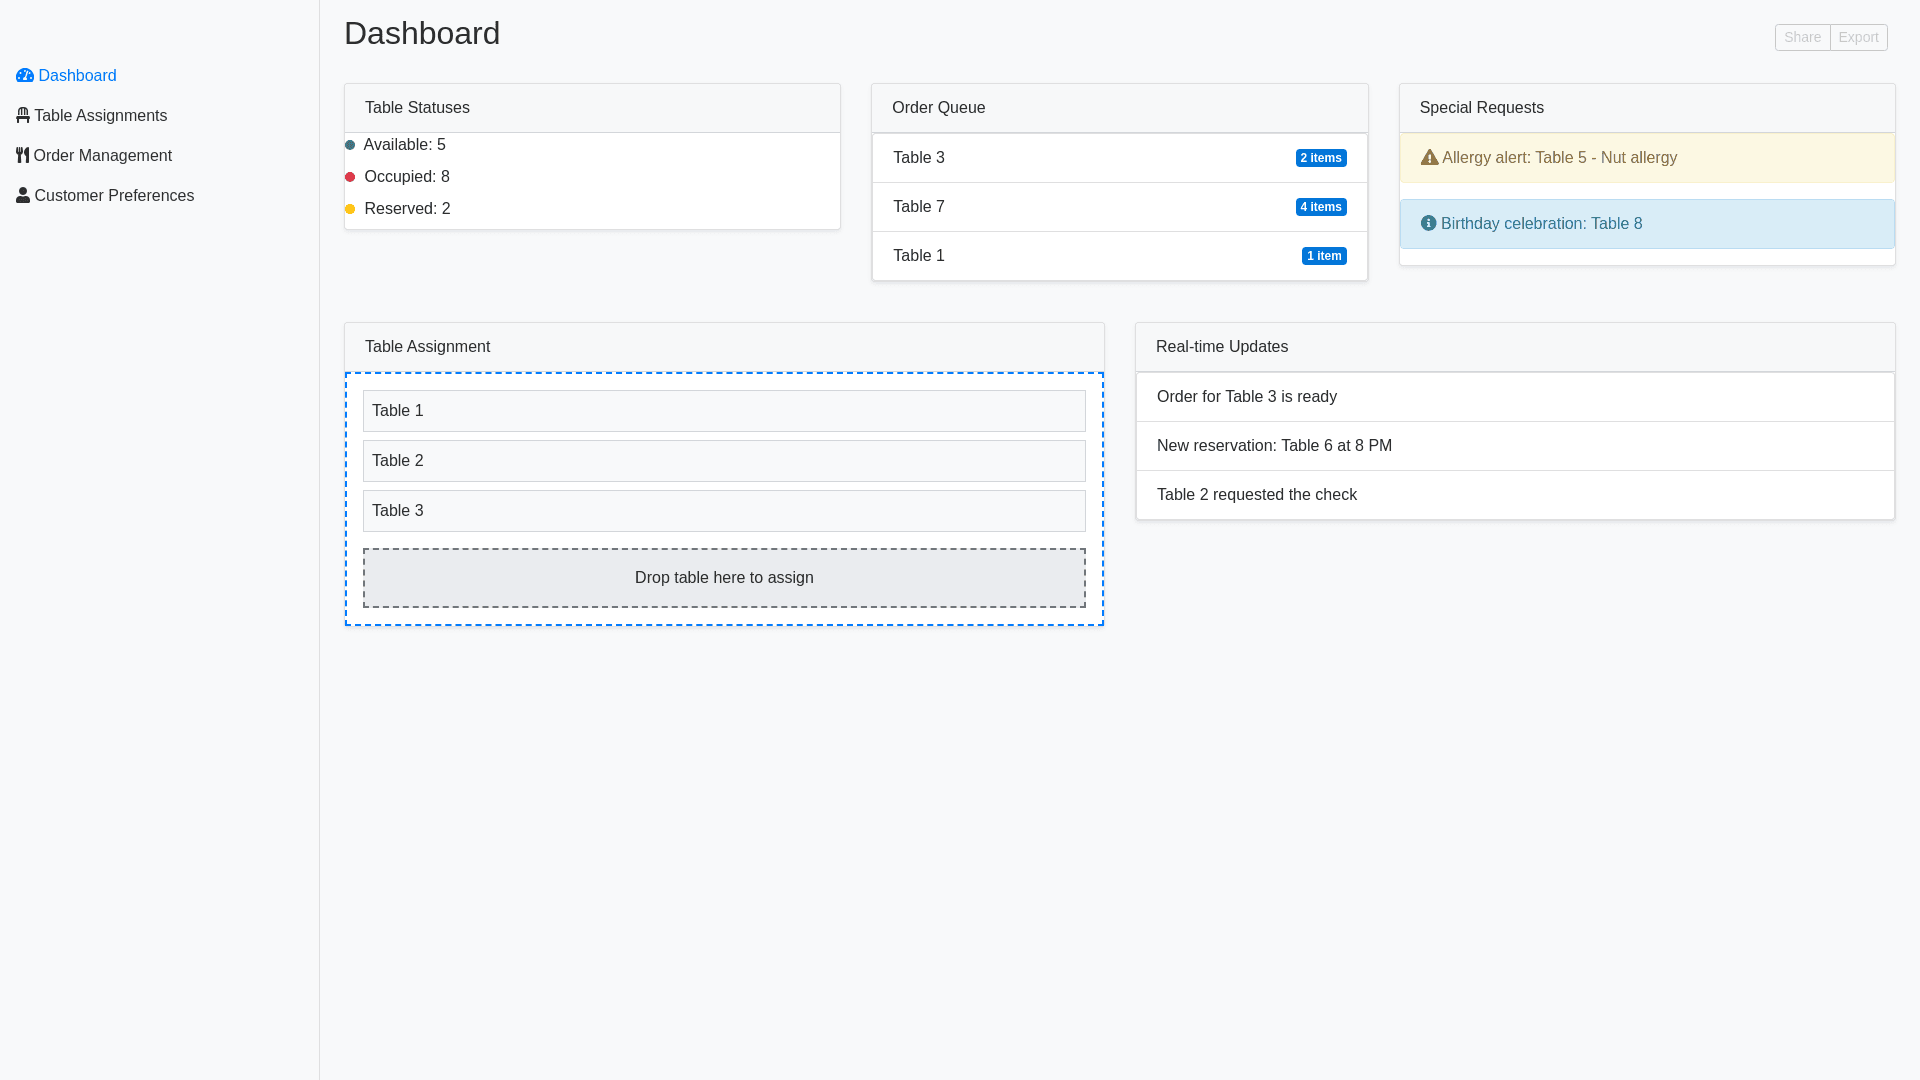
Task: Open 'Table 2 requested the check' update
Action: [1257, 495]
